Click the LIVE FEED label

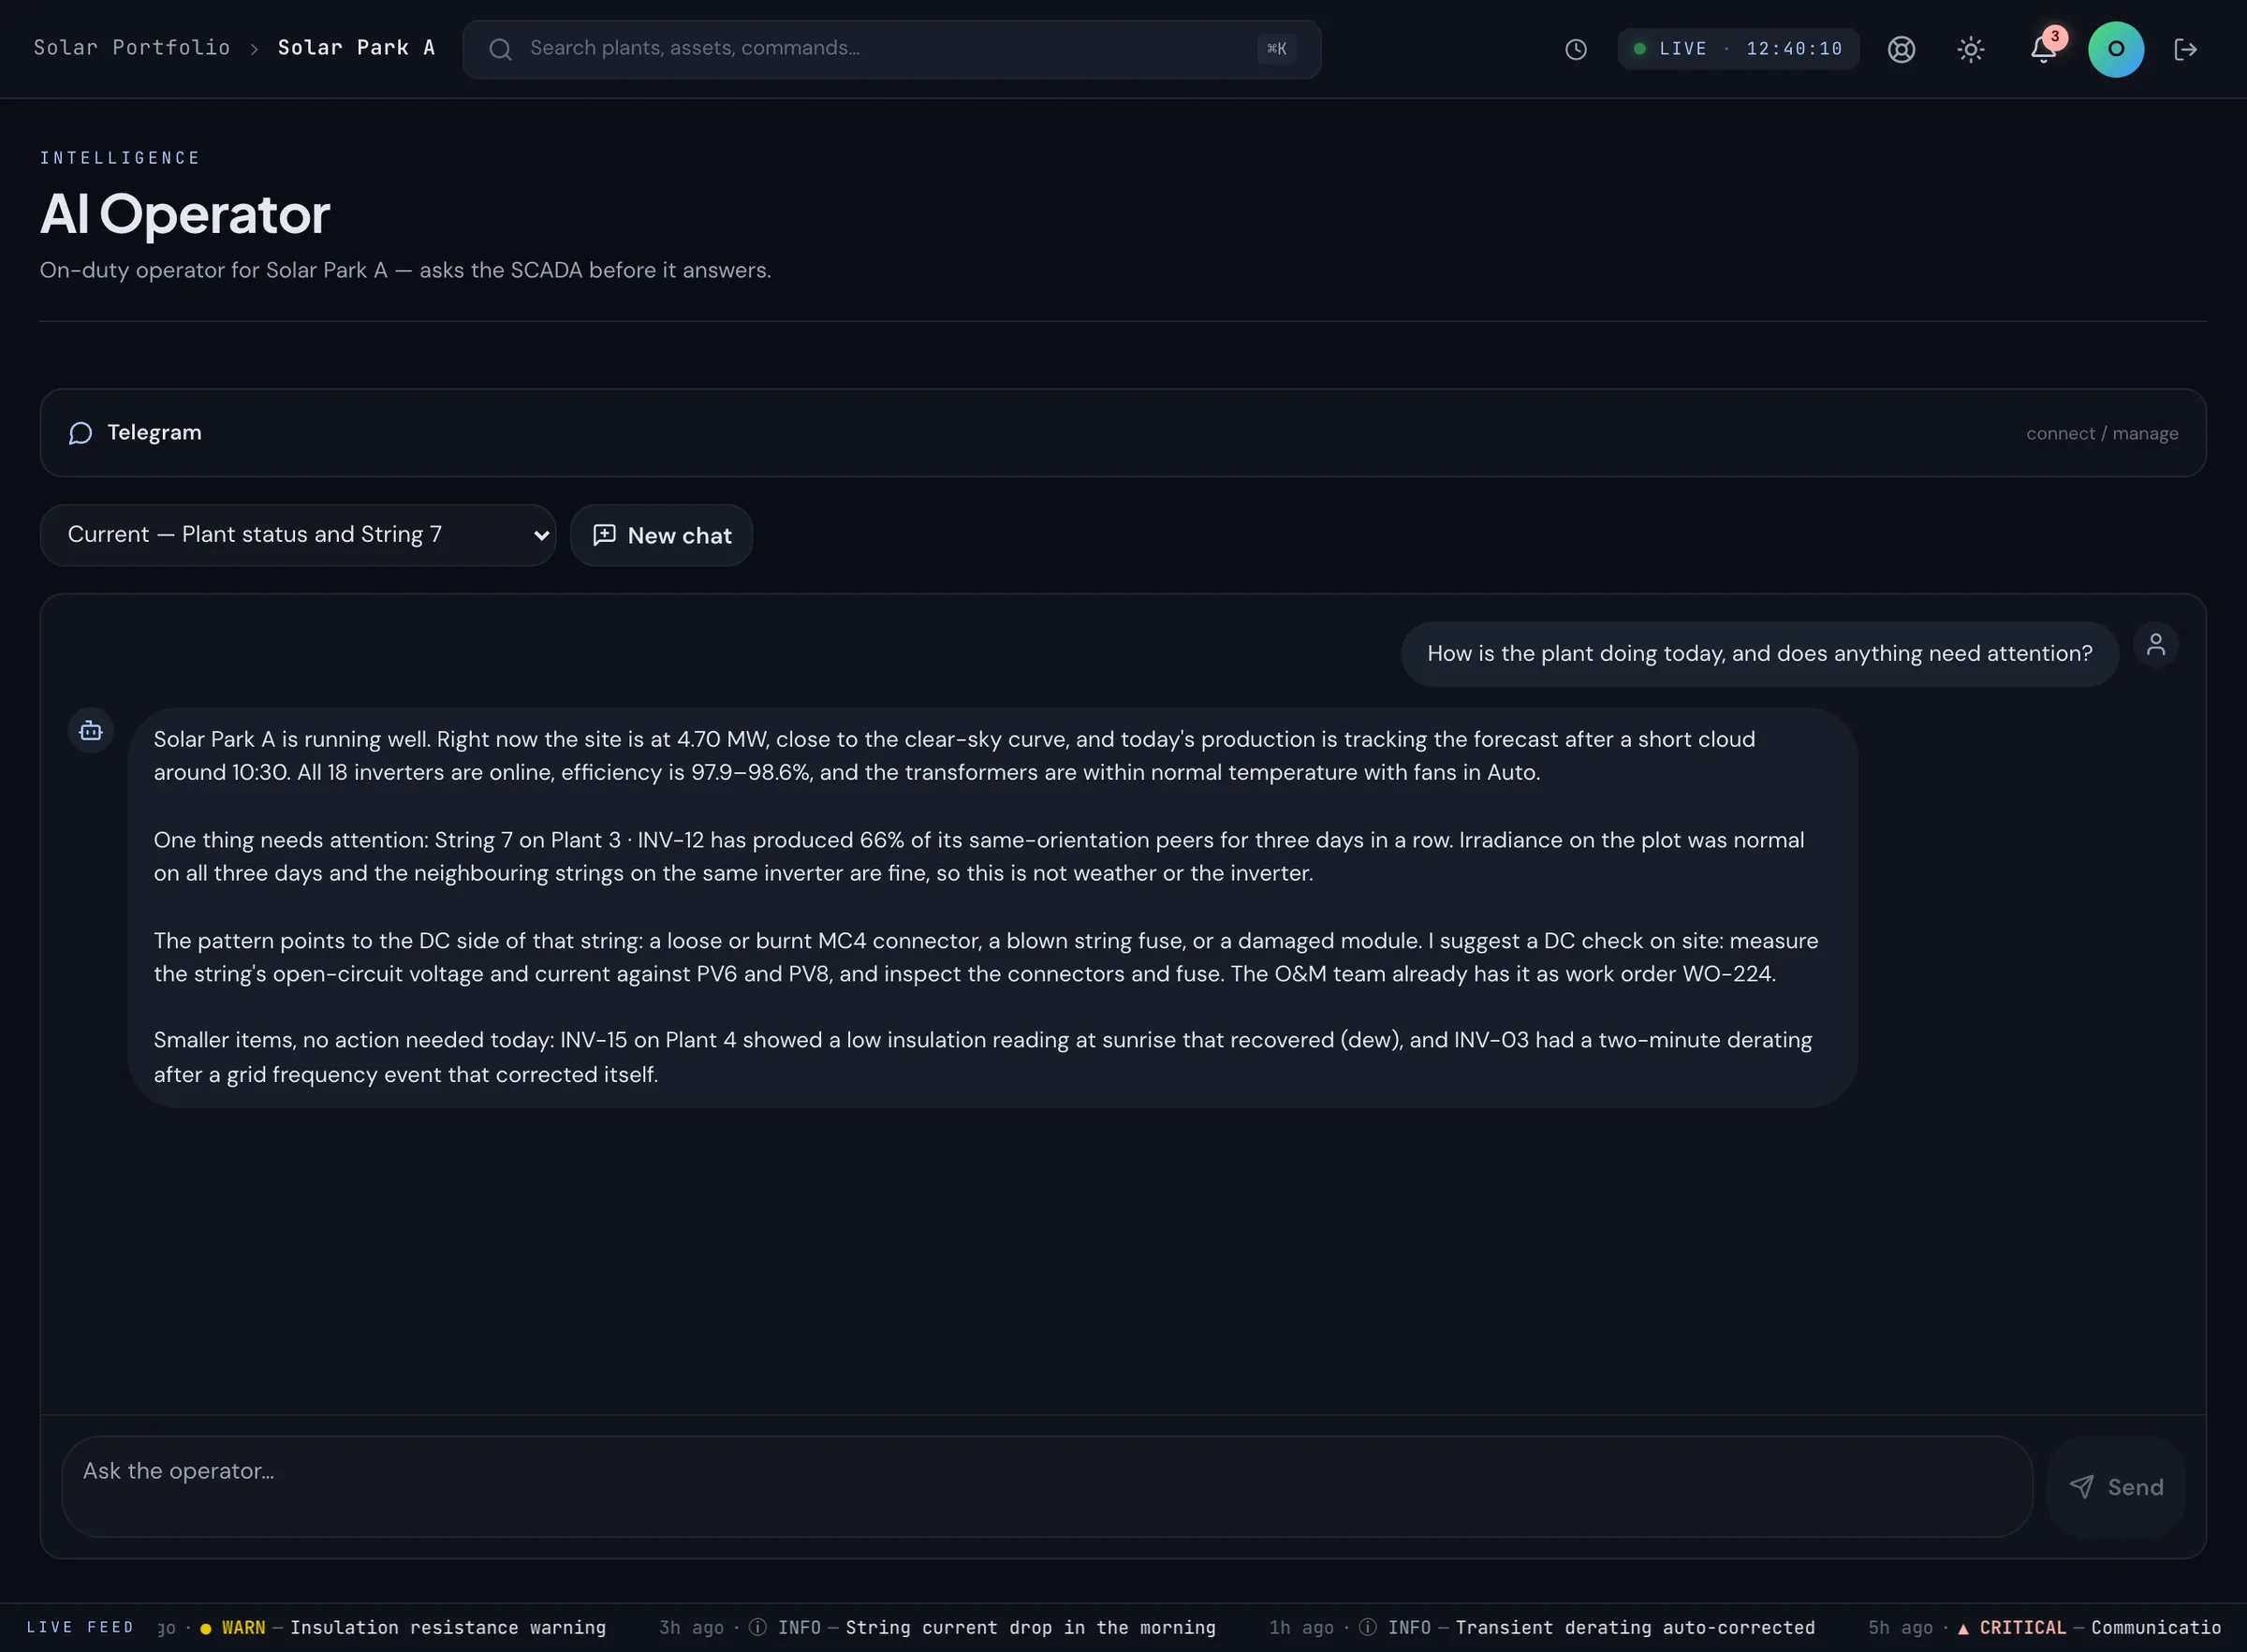tap(80, 1628)
